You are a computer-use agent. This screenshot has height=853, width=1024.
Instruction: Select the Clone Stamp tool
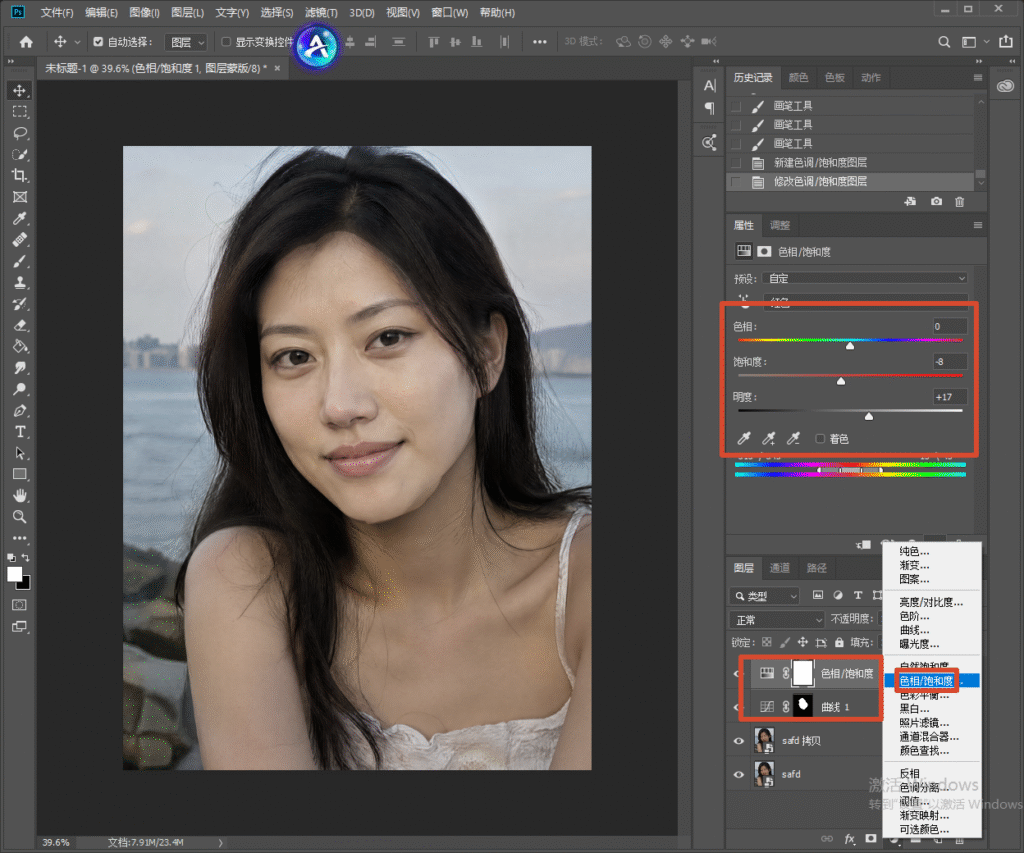click(20, 283)
